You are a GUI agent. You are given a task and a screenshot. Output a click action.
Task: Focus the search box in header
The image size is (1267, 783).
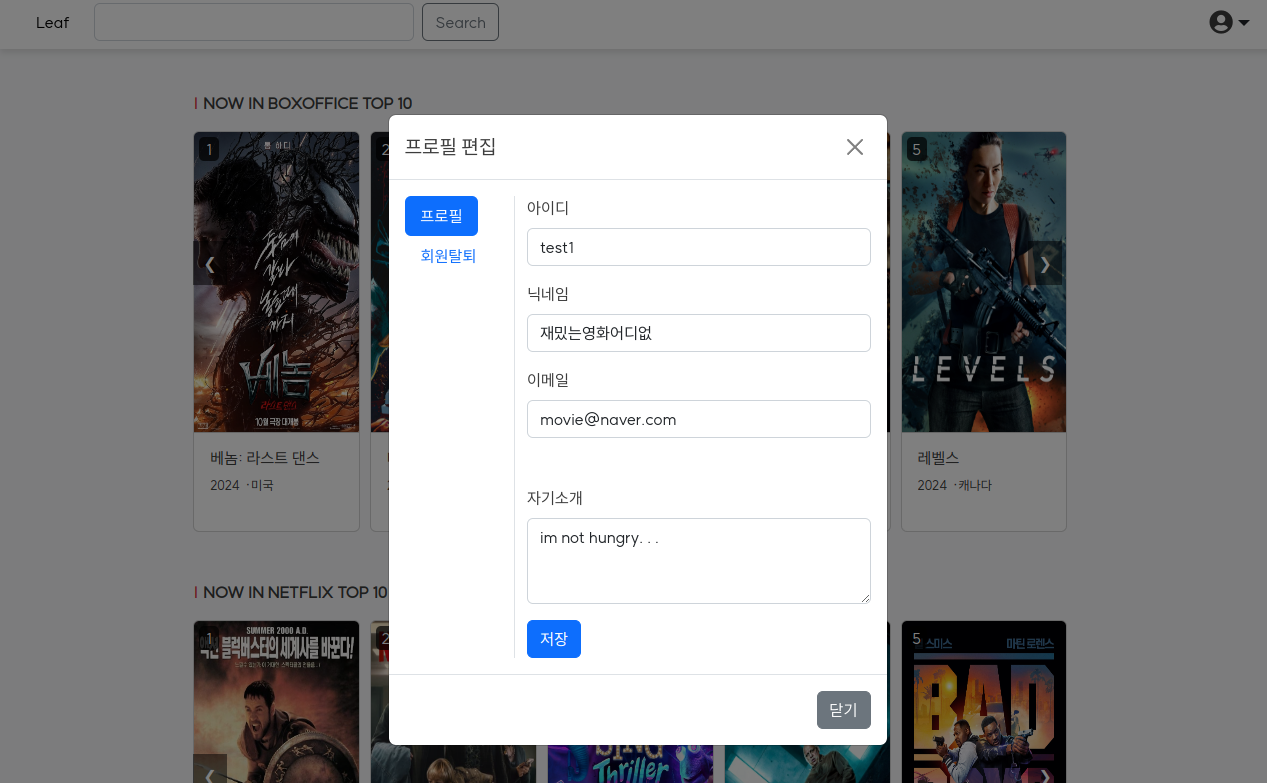click(x=254, y=22)
